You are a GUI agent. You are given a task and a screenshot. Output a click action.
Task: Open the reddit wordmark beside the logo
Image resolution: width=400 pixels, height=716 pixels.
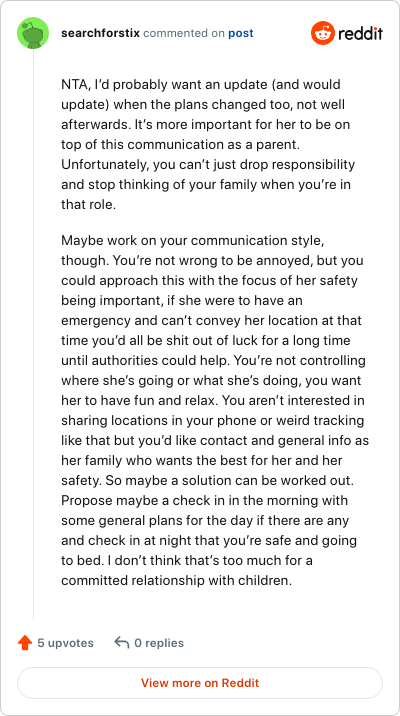click(x=361, y=33)
